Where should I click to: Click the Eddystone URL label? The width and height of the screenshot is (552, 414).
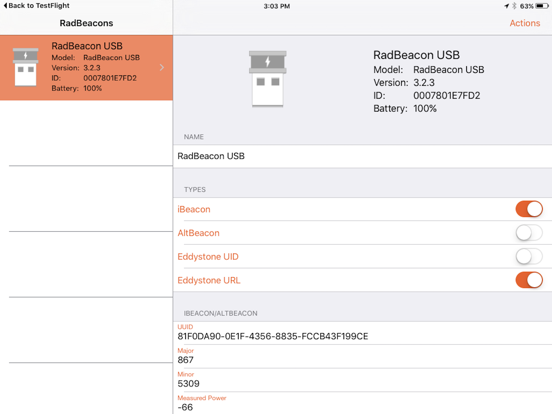(x=209, y=280)
